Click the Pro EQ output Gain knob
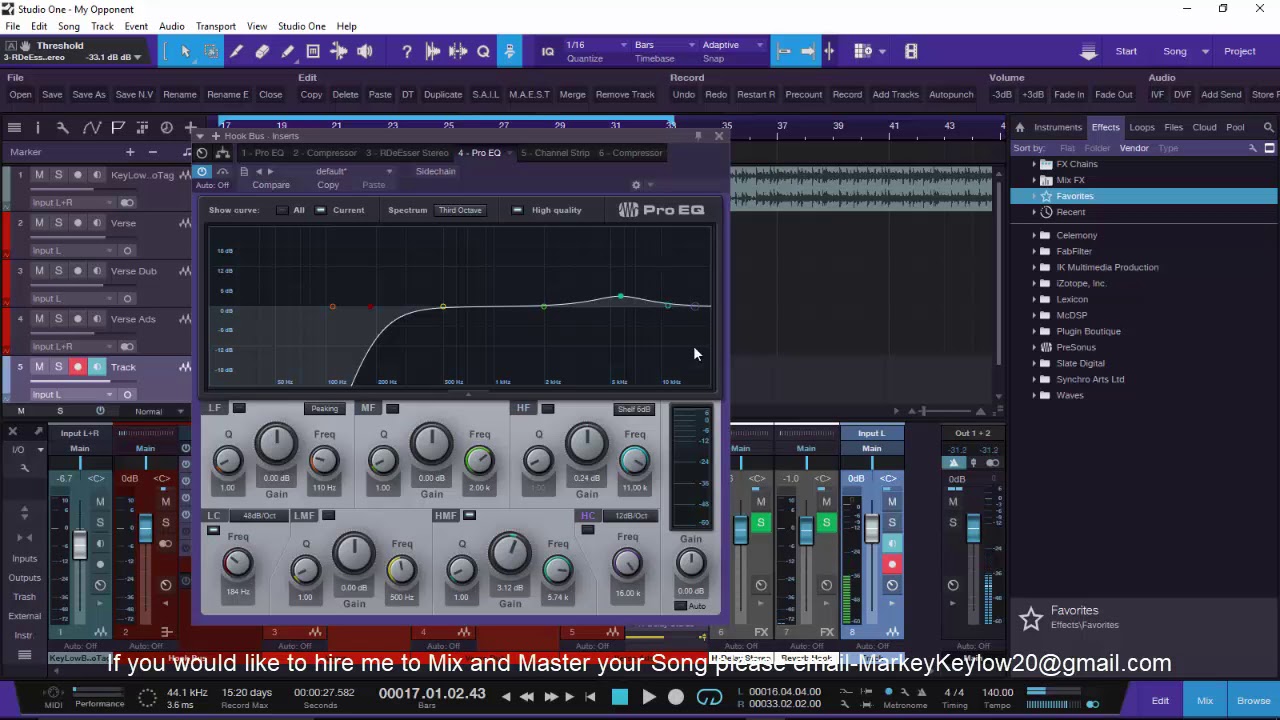The width and height of the screenshot is (1280, 720). (690, 565)
